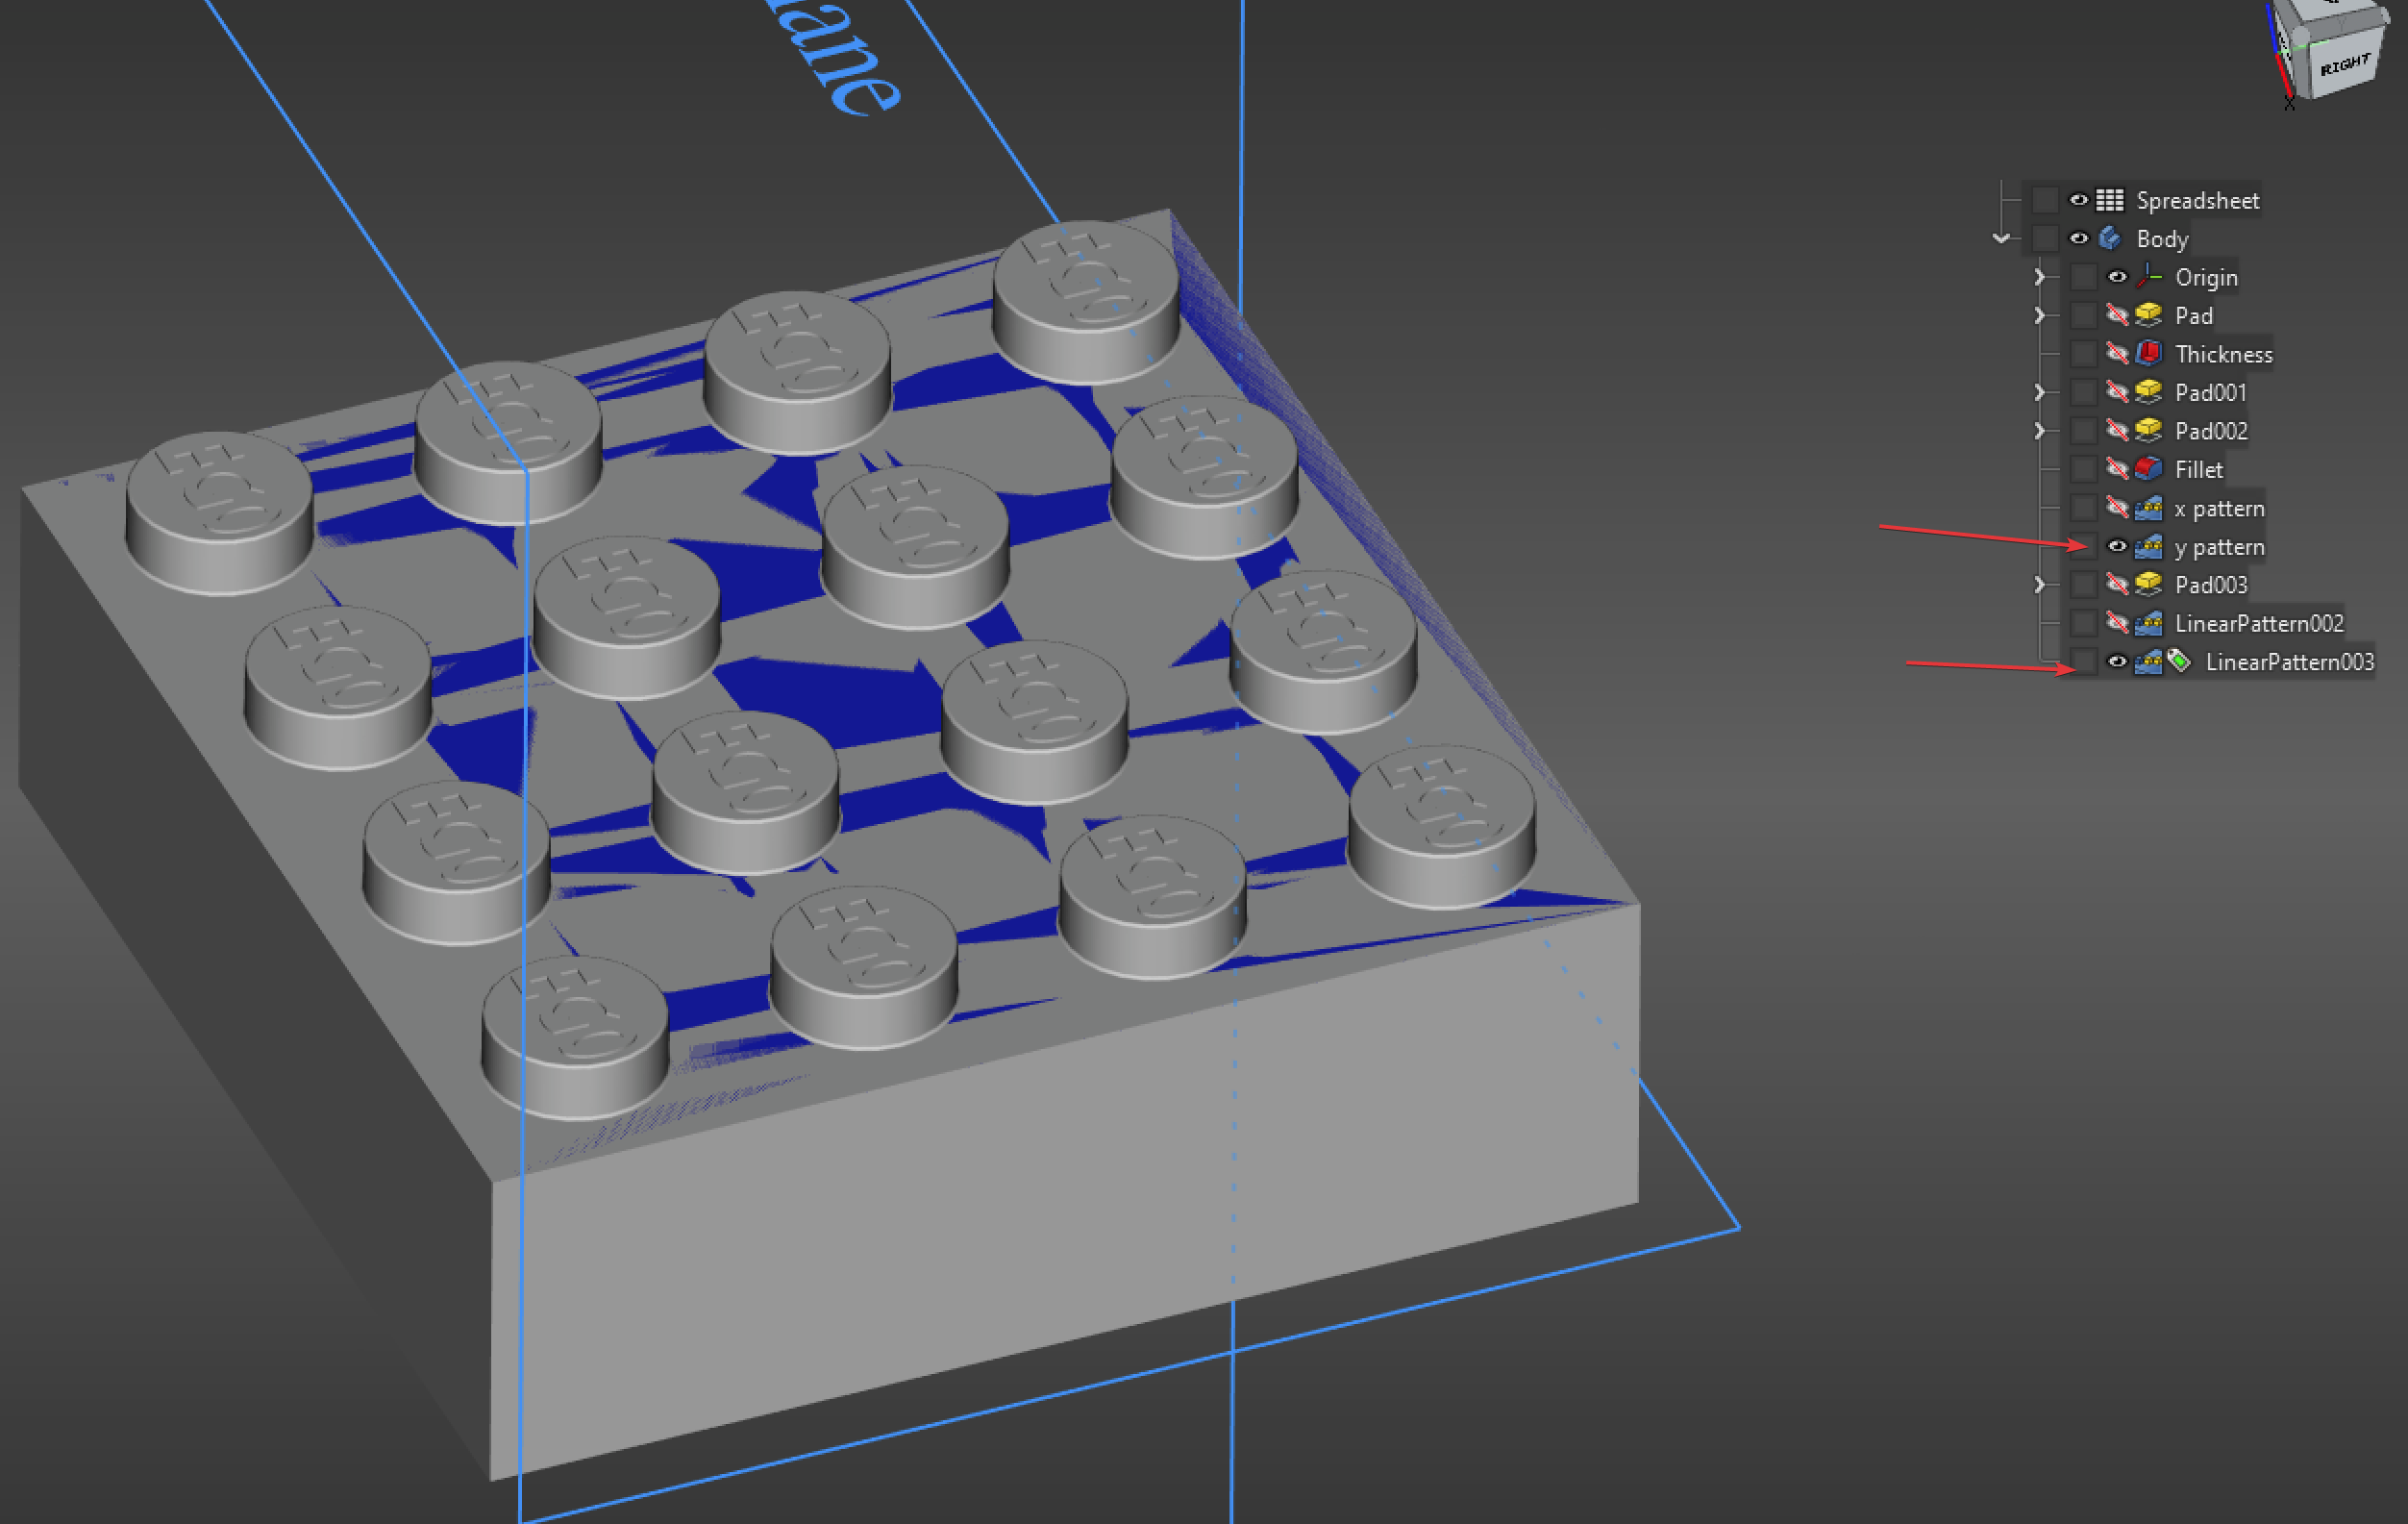Select the Origin coordinate system icon
This screenshot has height=1524, width=2408.
click(x=2150, y=277)
